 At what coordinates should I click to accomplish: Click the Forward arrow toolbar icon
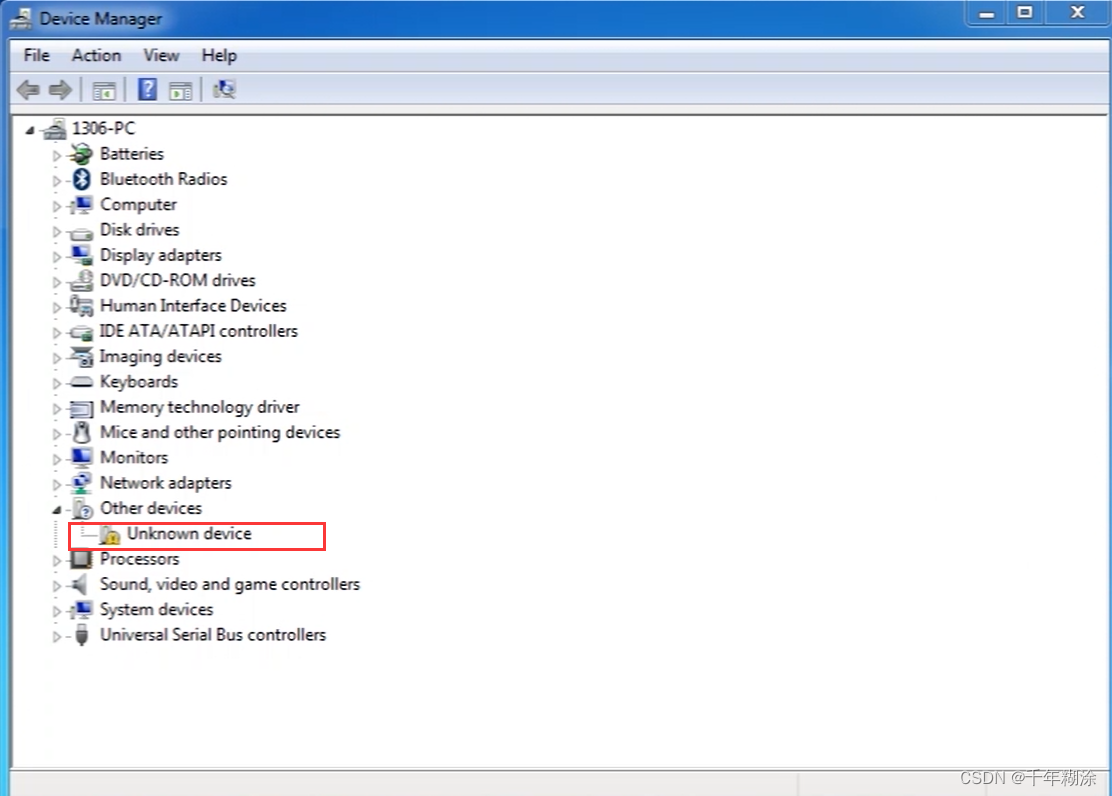coord(60,90)
